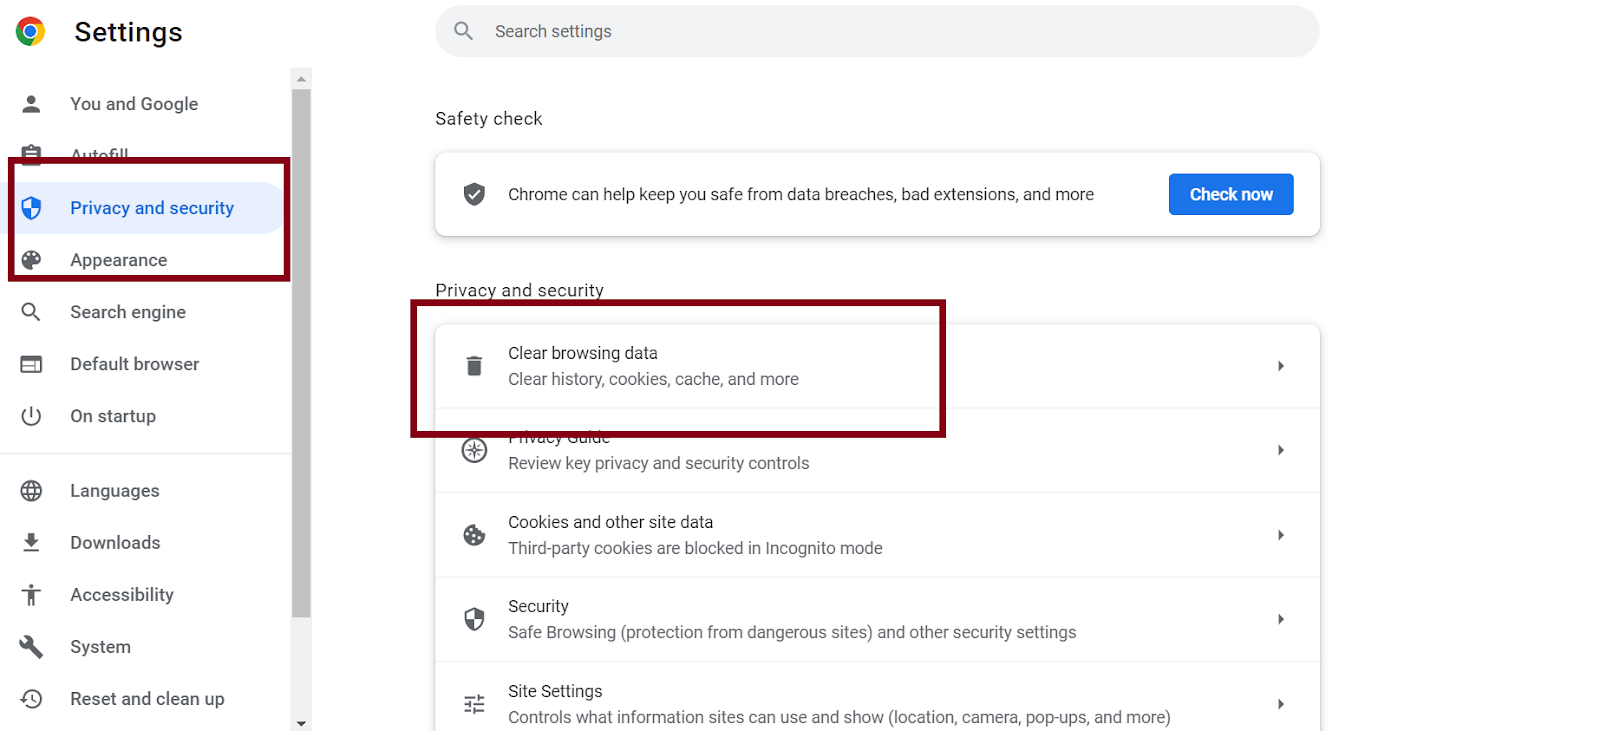Open the You and Google section
Viewport: 1600px width, 731px height.
tap(134, 104)
